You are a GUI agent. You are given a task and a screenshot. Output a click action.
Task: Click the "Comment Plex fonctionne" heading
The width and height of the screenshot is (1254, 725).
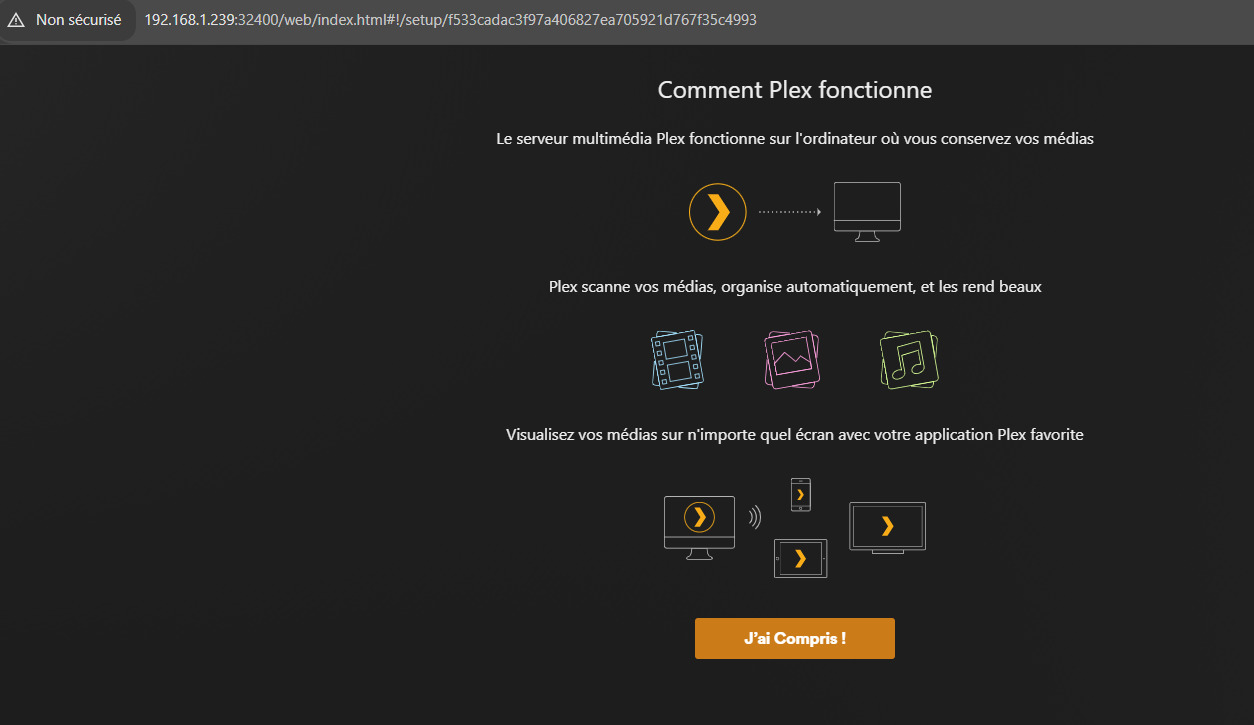tap(794, 90)
